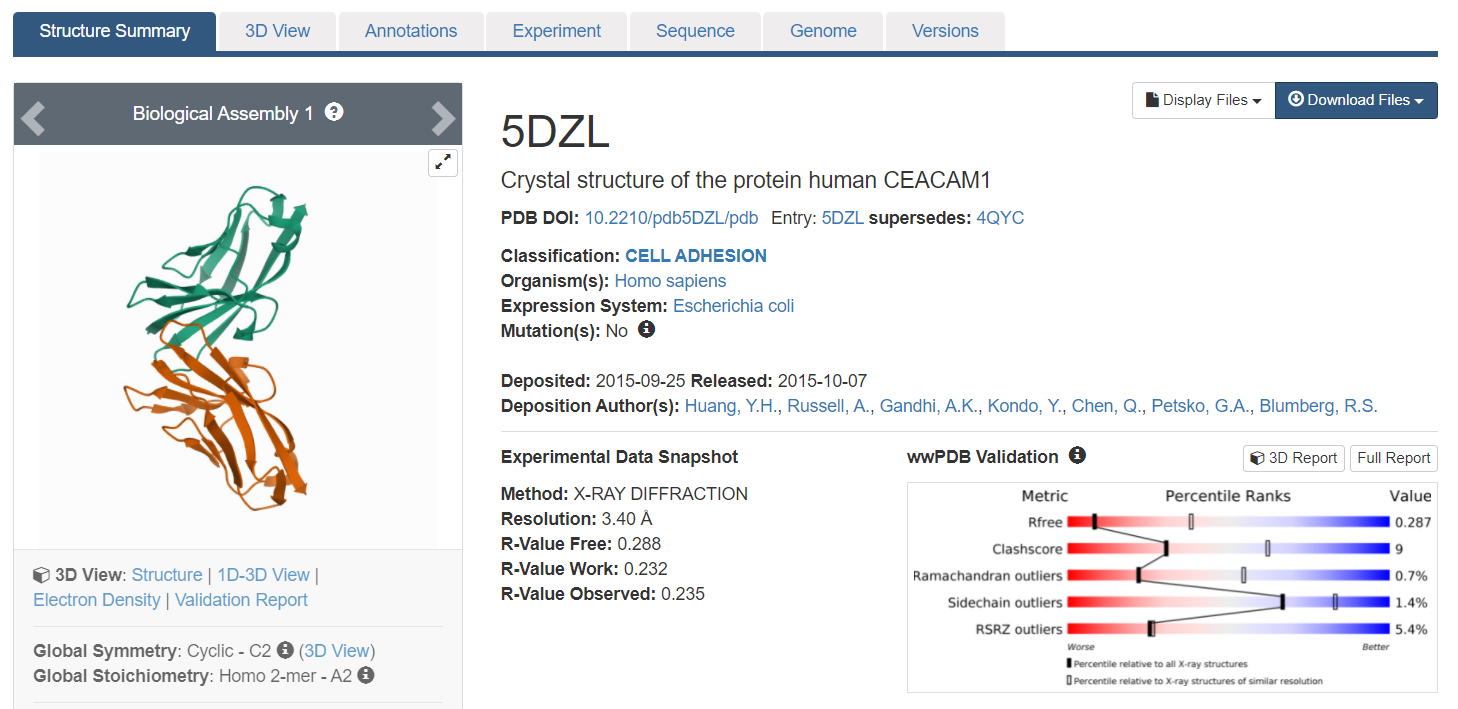Click the Full Report button
Viewport: 1458px width, 709px height.
(1393, 458)
